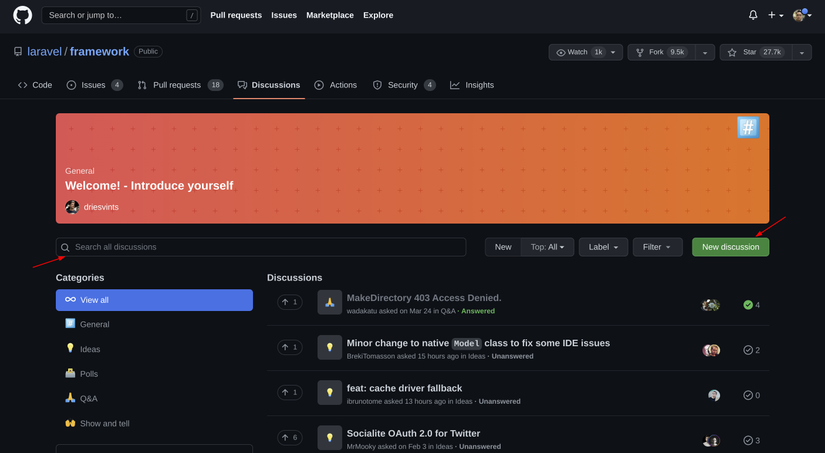Click the hash emoji on the banner
825x453 pixels.
[748, 127]
